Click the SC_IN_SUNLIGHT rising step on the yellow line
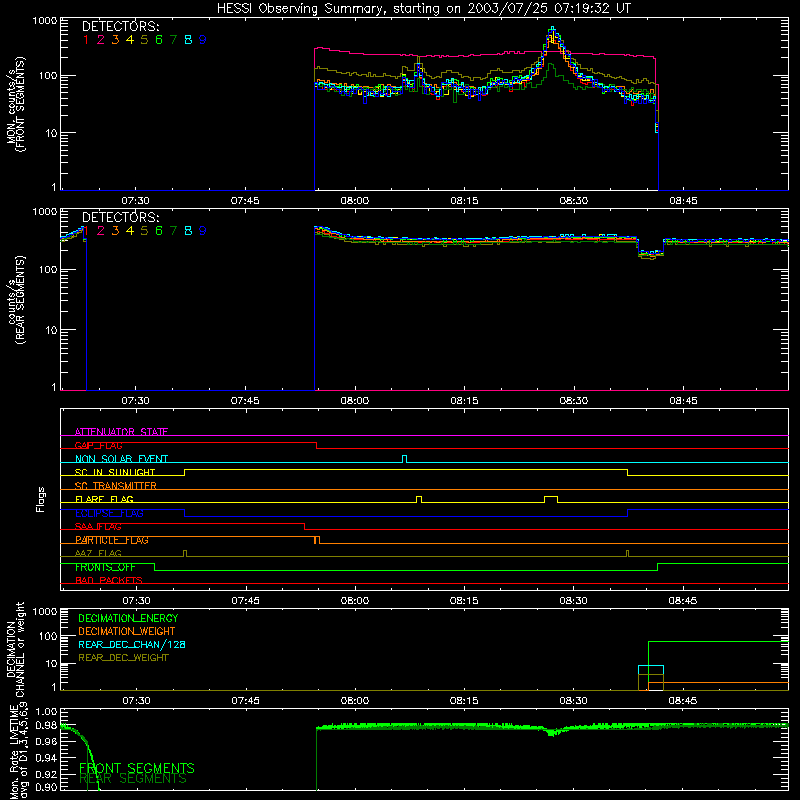This screenshot has width=800, height=800. click(x=185, y=472)
